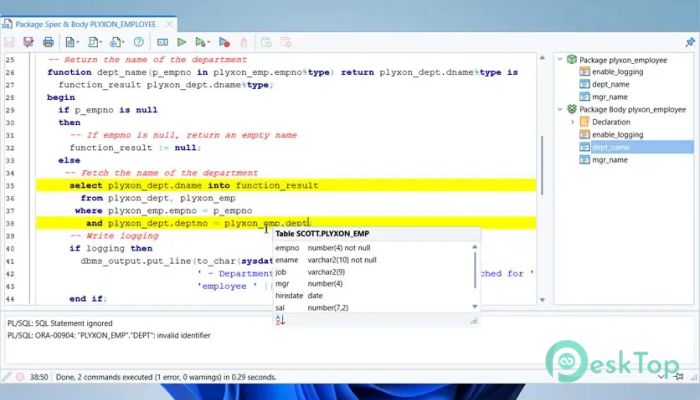Switch to Package Spec & Body PLYXON_EMPLOYEE tab

click(x=85, y=24)
